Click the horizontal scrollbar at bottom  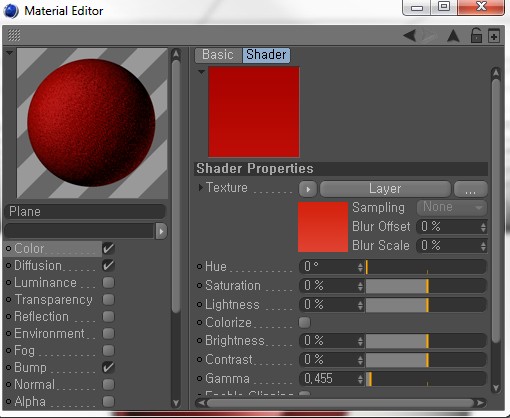(340, 403)
